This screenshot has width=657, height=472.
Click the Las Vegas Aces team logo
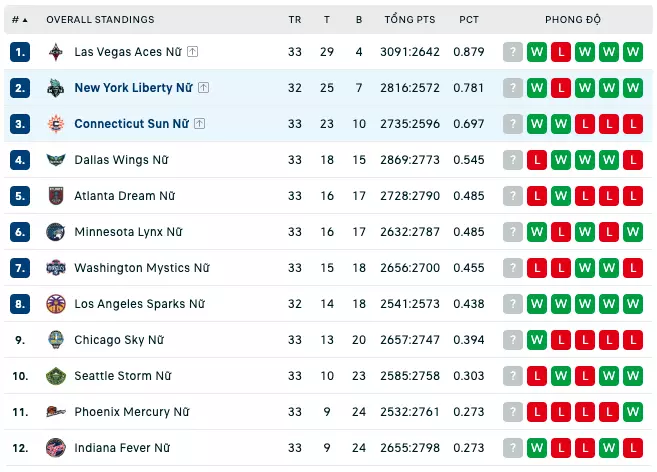56,52
